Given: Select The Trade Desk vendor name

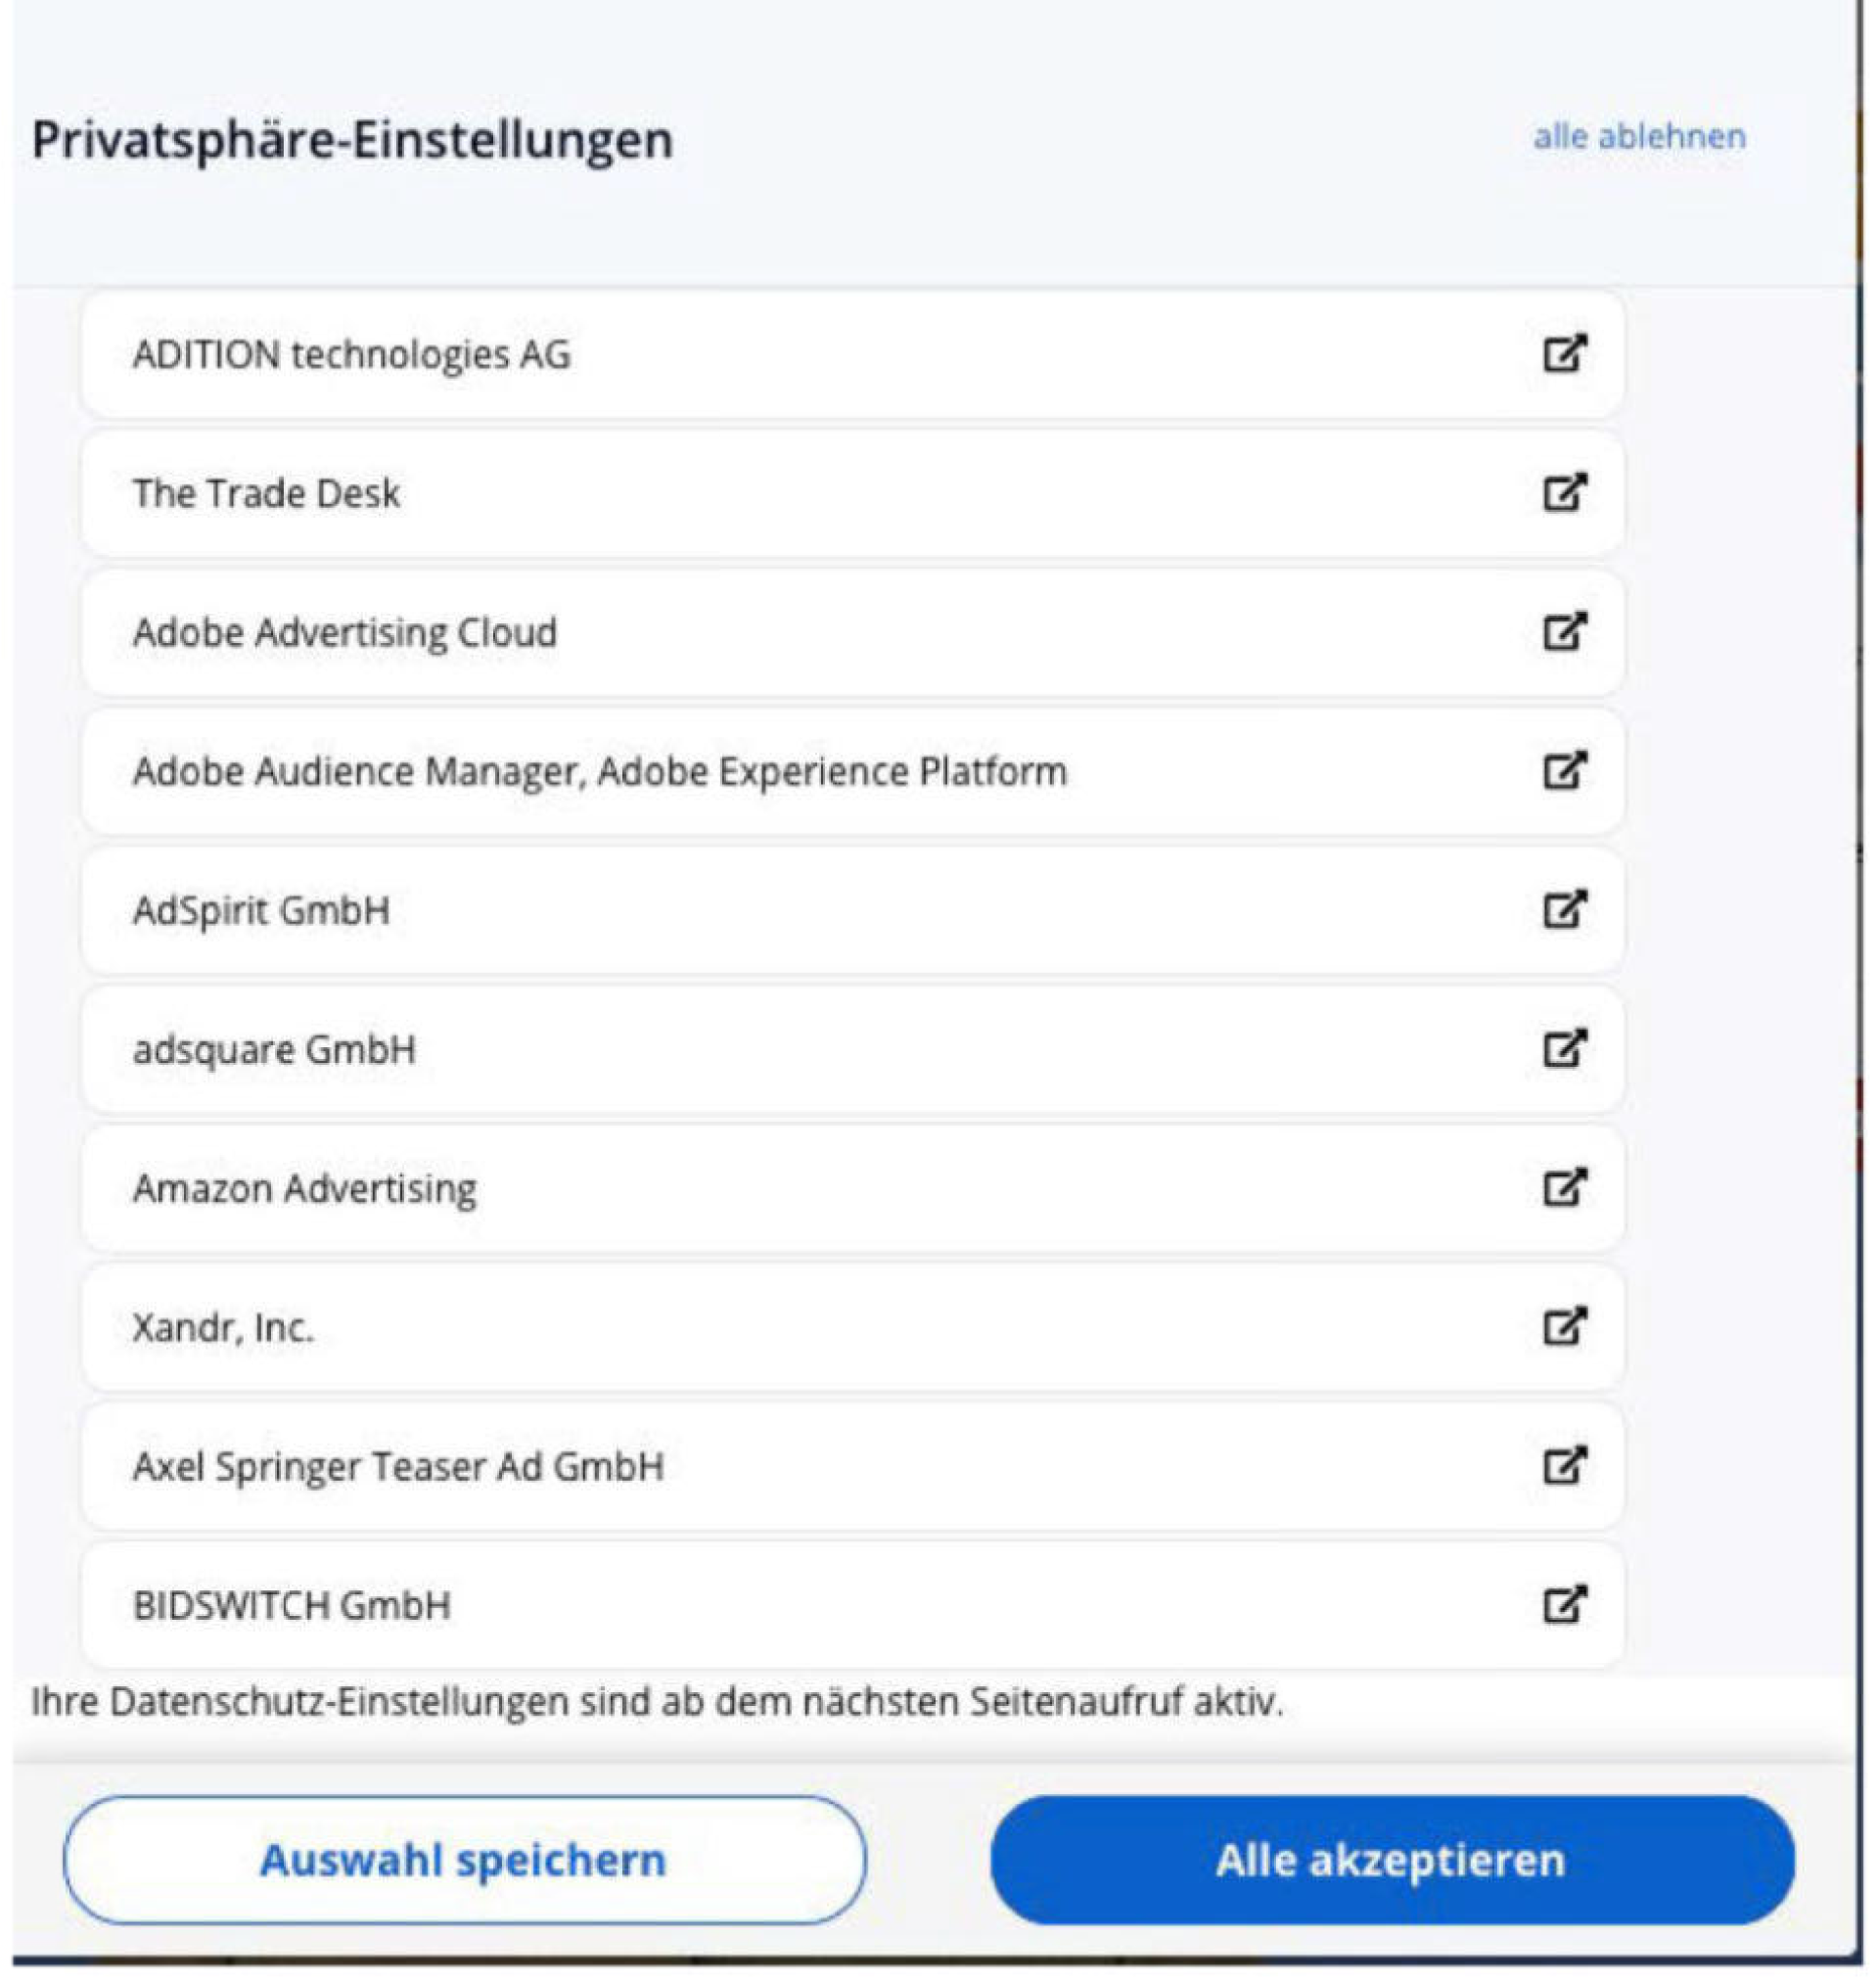Looking at the screenshot, I should 266,493.
